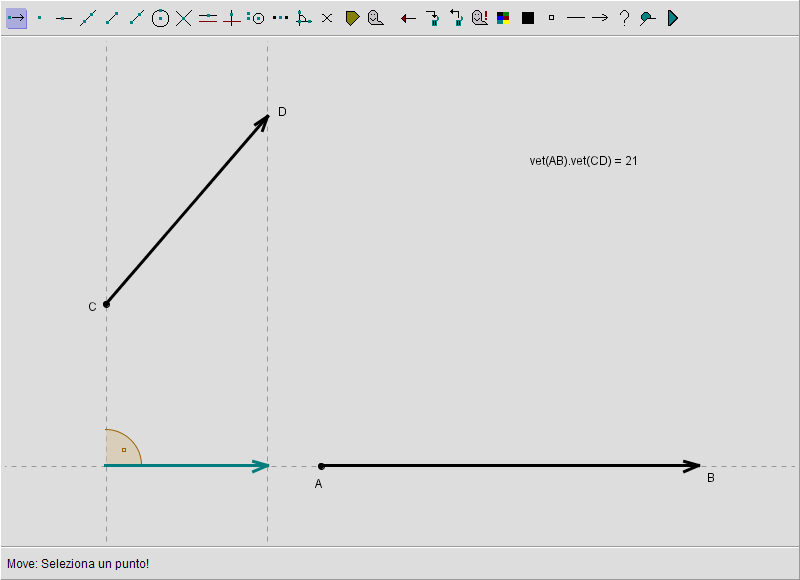Select point A on the canvas
The image size is (800, 580).
(x=321, y=466)
